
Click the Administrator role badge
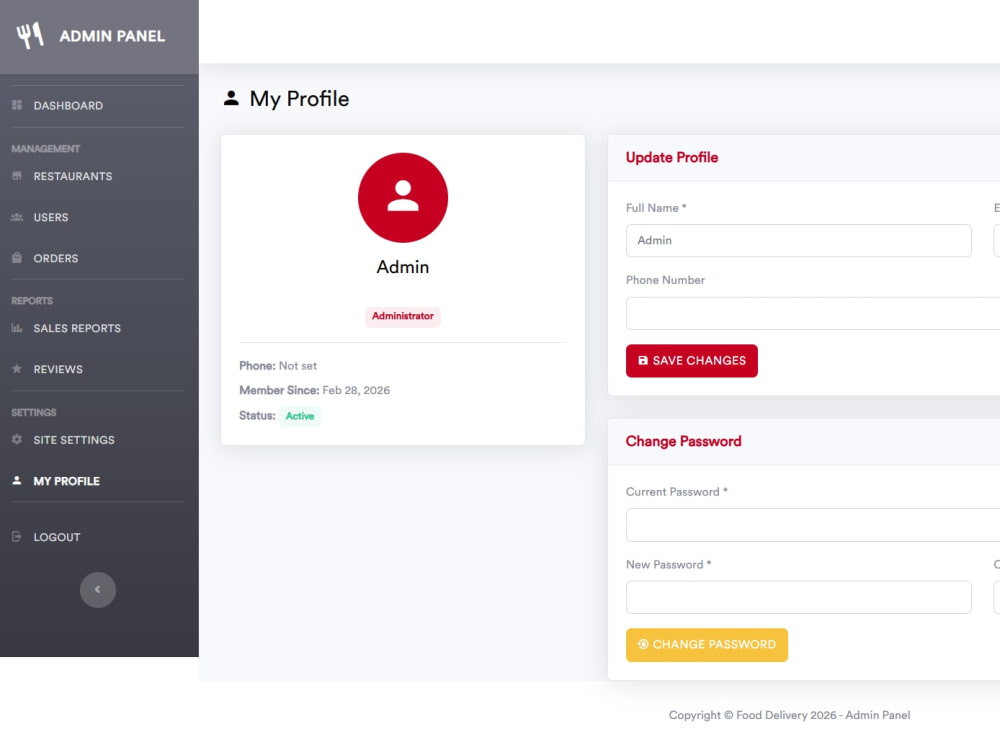(403, 316)
